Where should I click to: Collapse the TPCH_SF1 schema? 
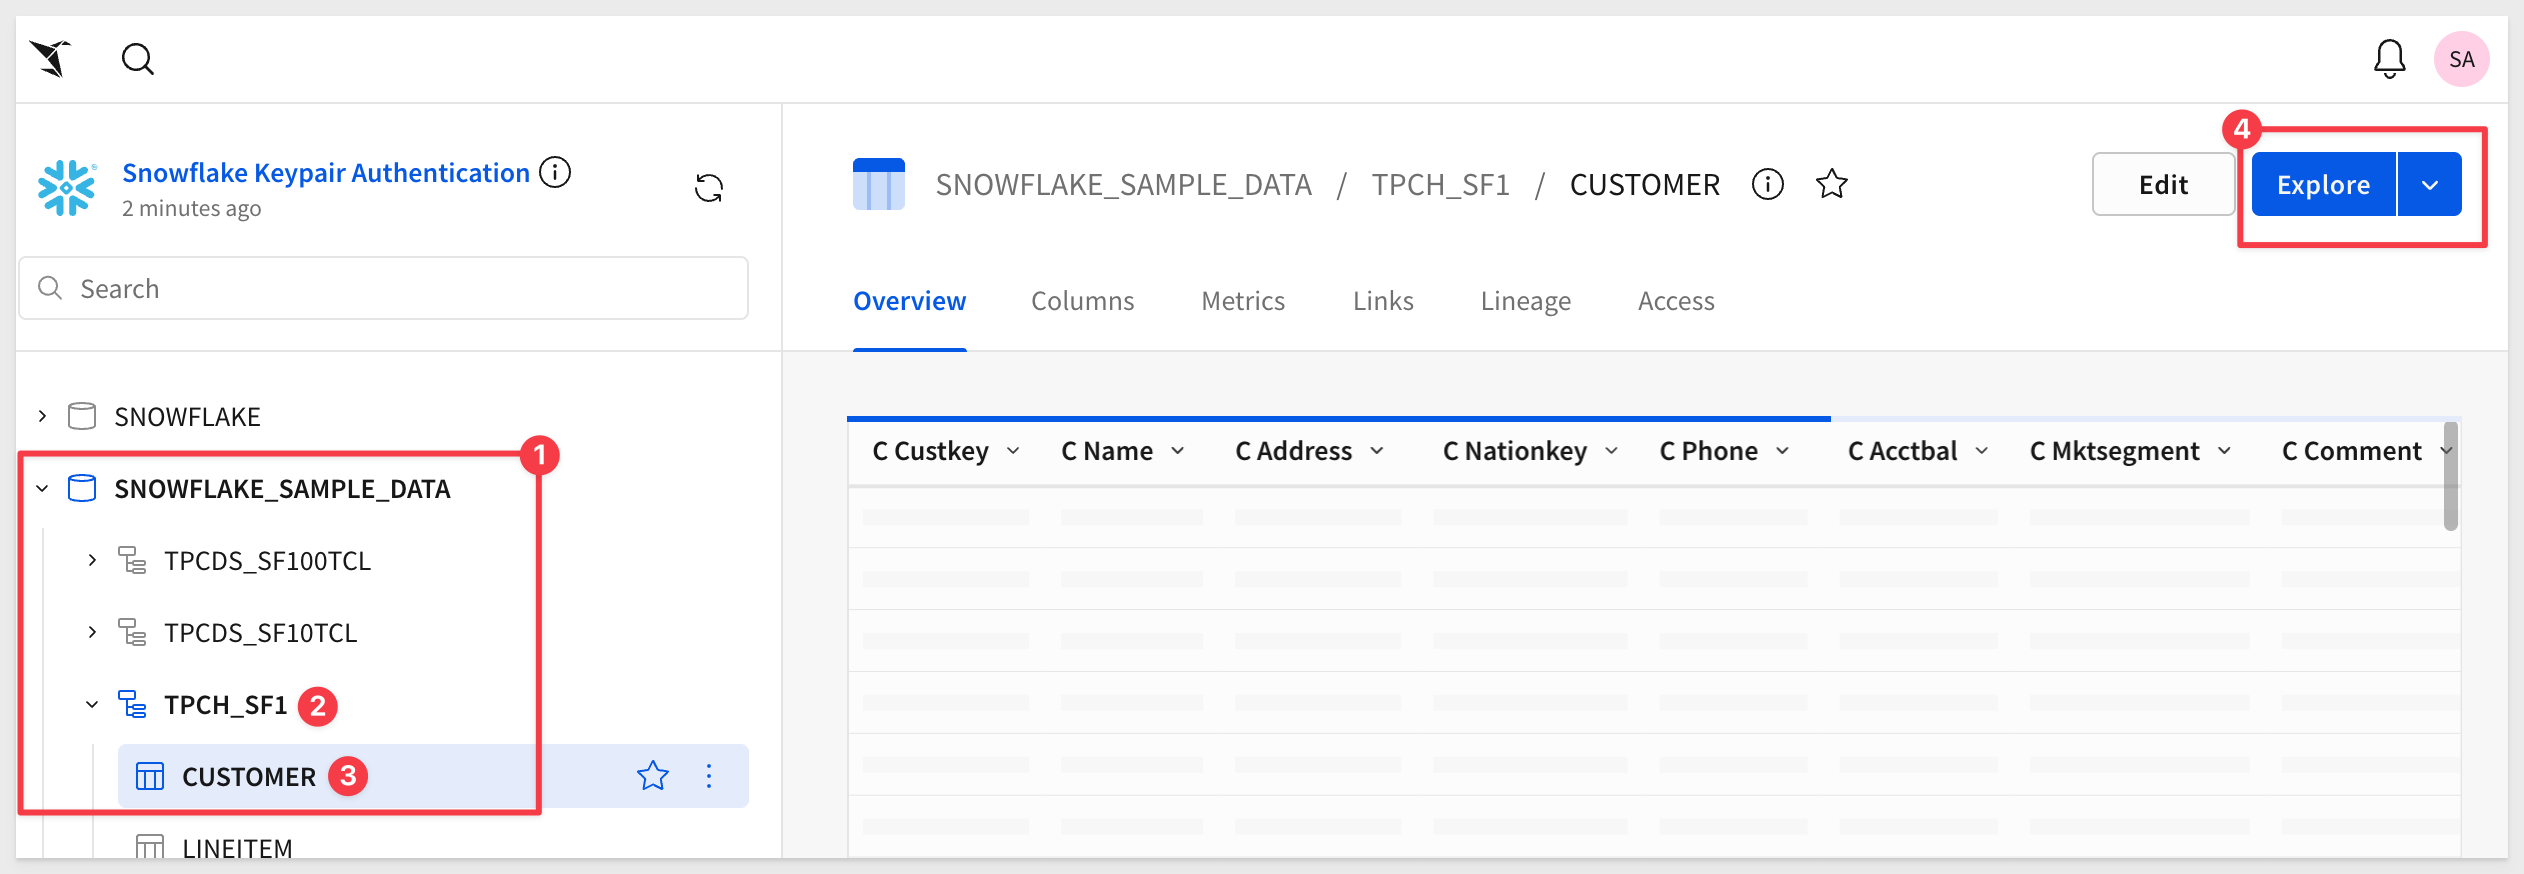[x=92, y=704]
